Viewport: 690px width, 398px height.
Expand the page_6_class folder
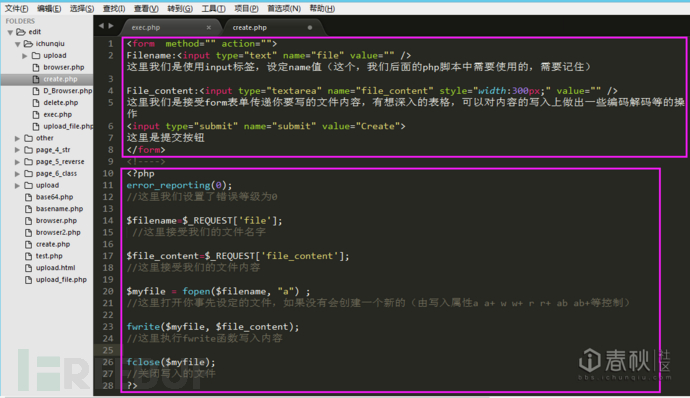[17, 174]
